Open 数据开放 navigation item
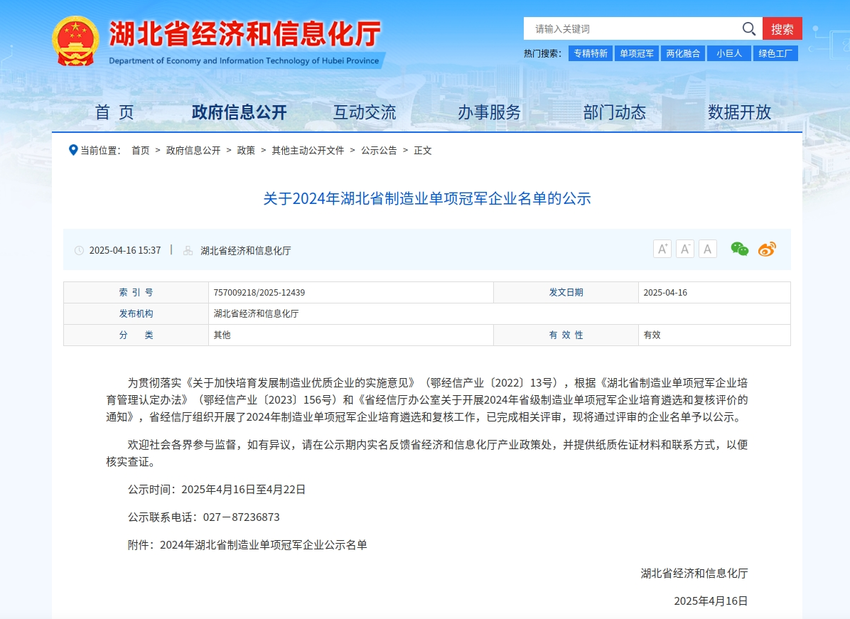 tap(739, 112)
